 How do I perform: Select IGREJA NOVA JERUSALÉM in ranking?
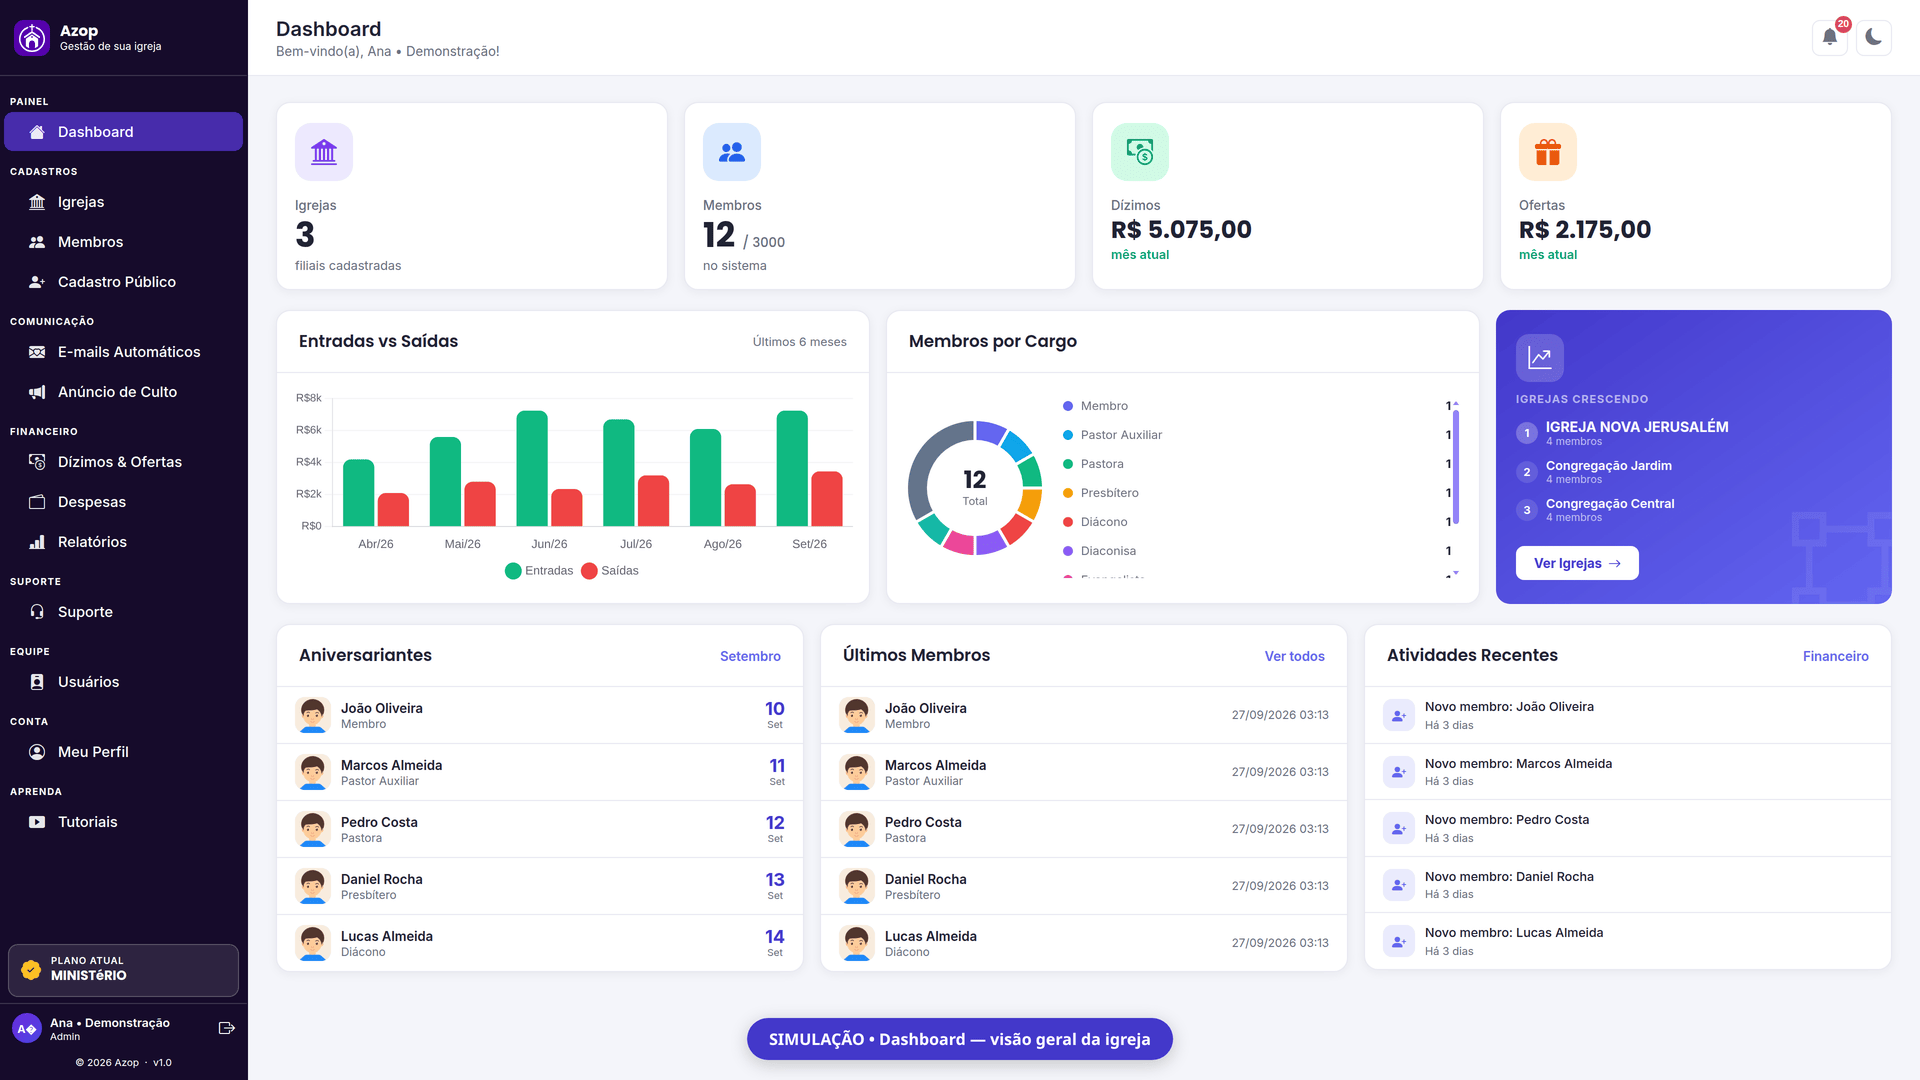click(x=1636, y=427)
